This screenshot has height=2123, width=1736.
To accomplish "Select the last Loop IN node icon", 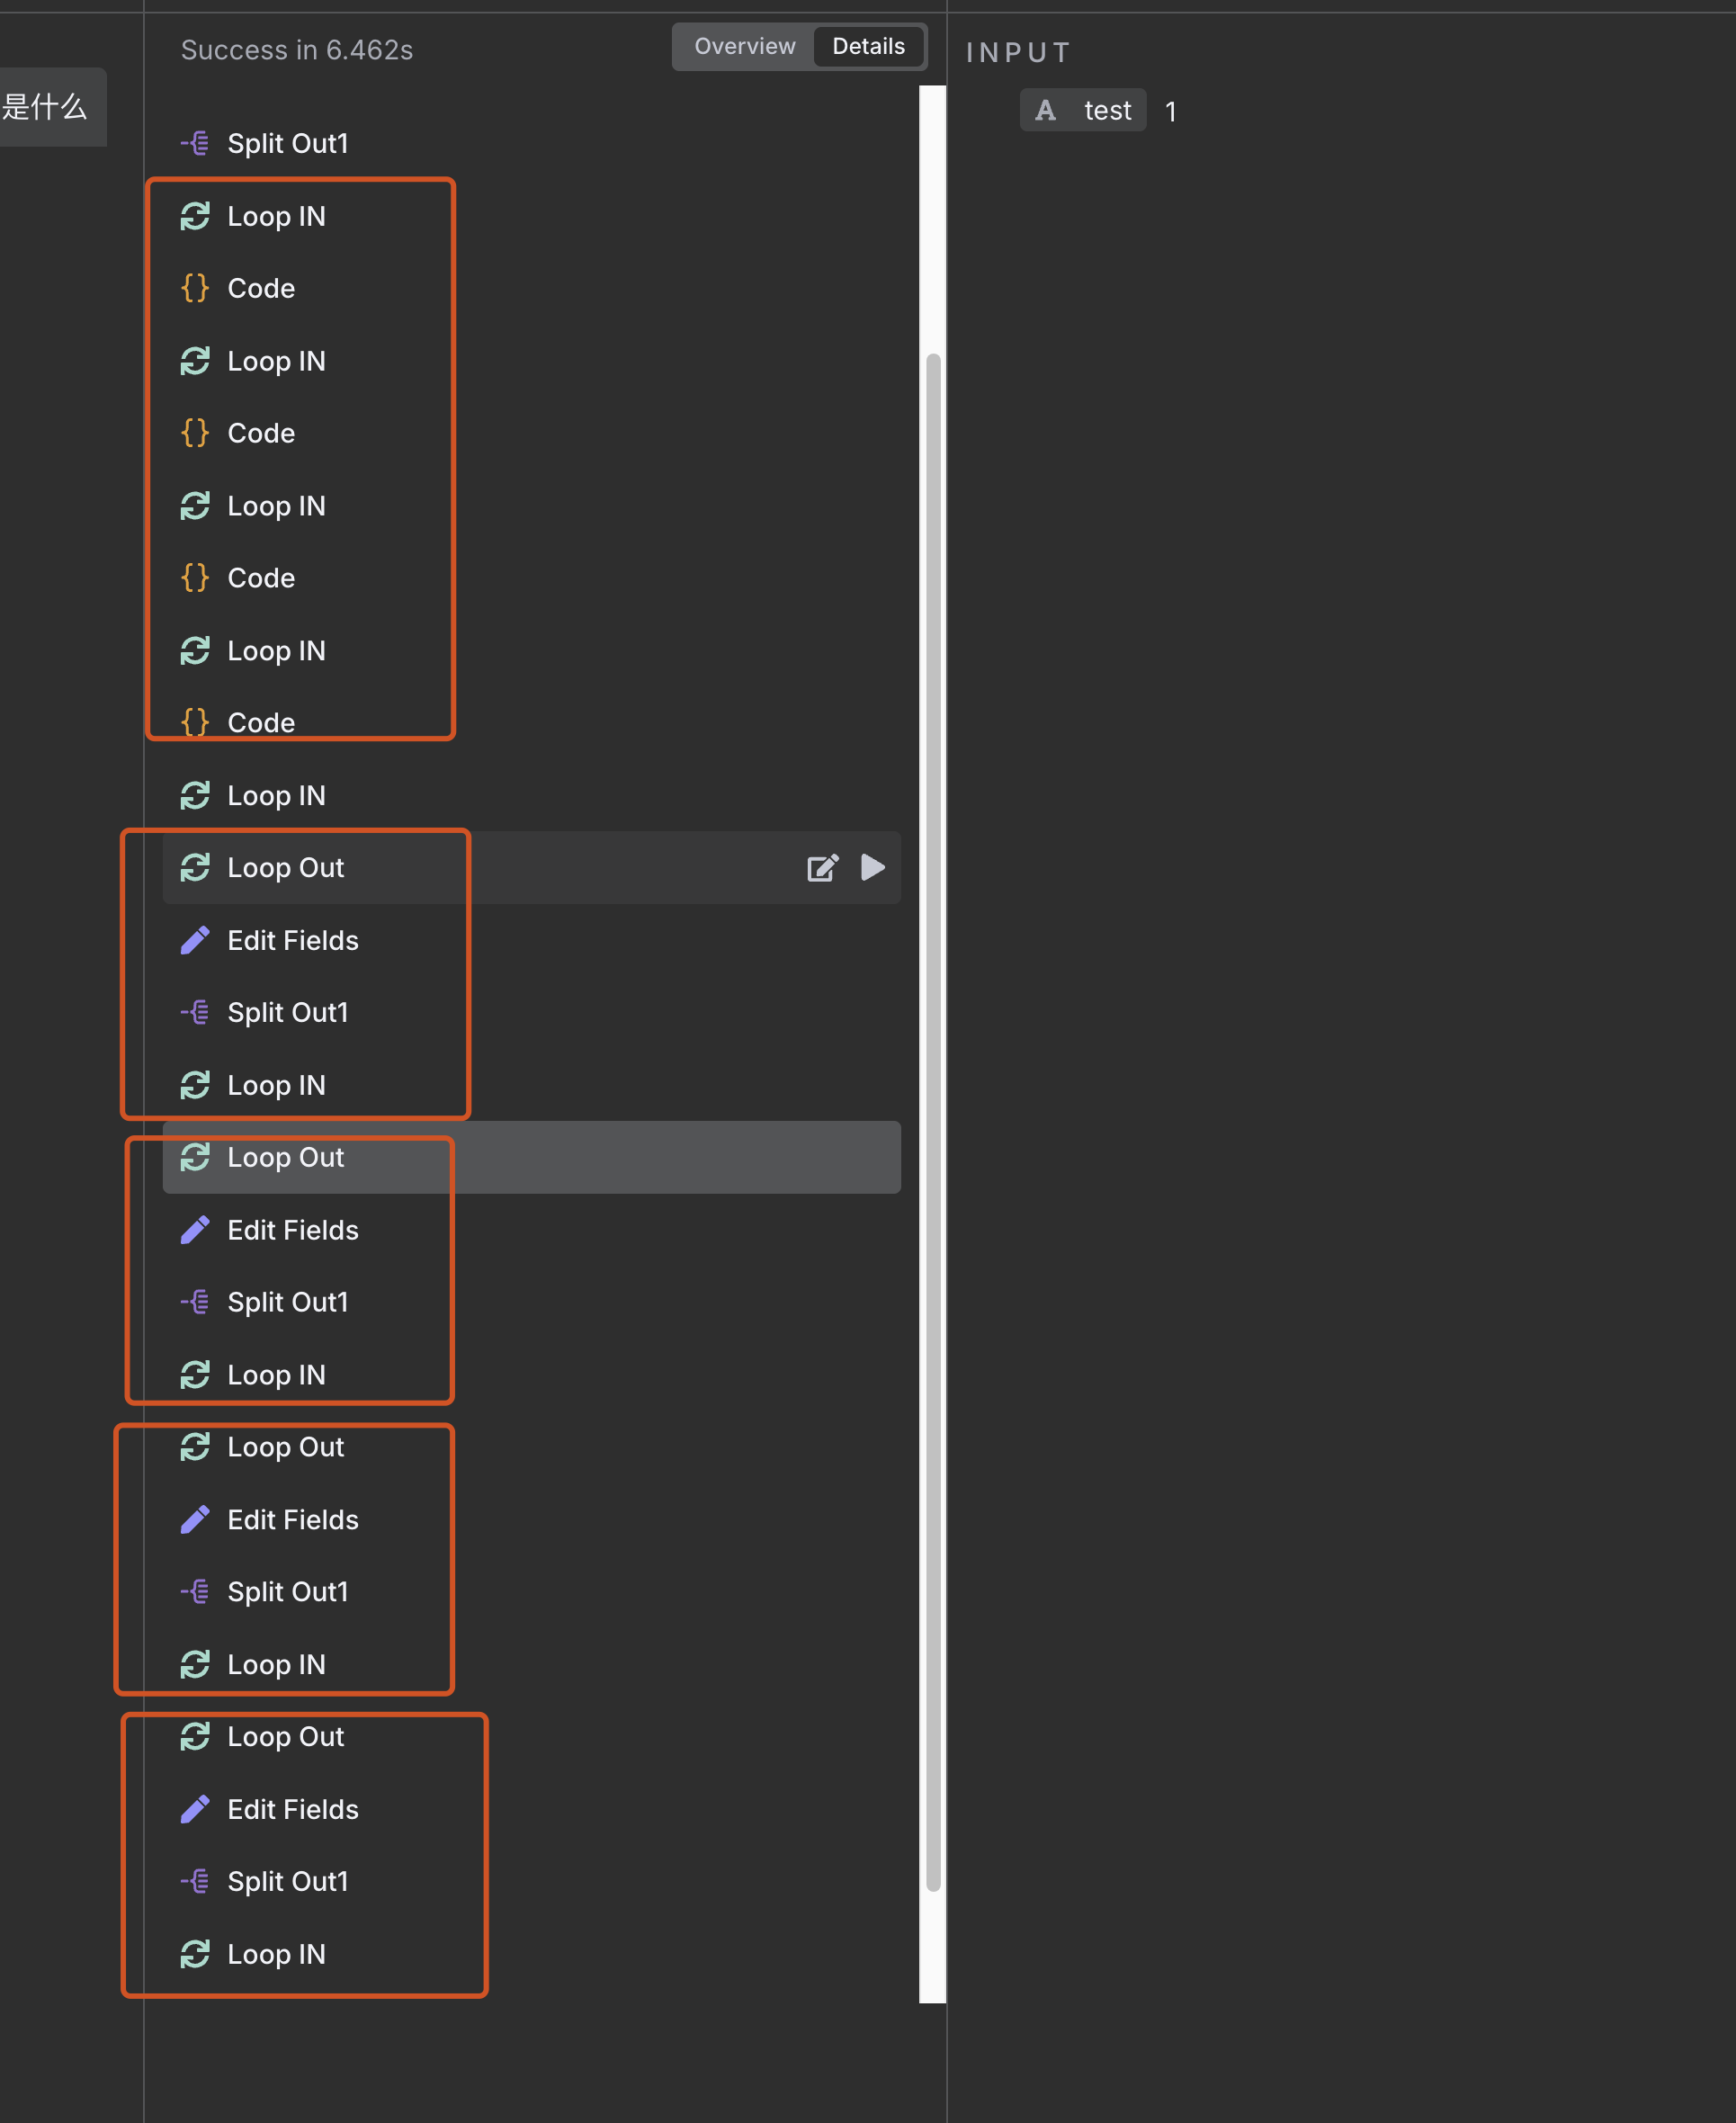I will (196, 1955).
